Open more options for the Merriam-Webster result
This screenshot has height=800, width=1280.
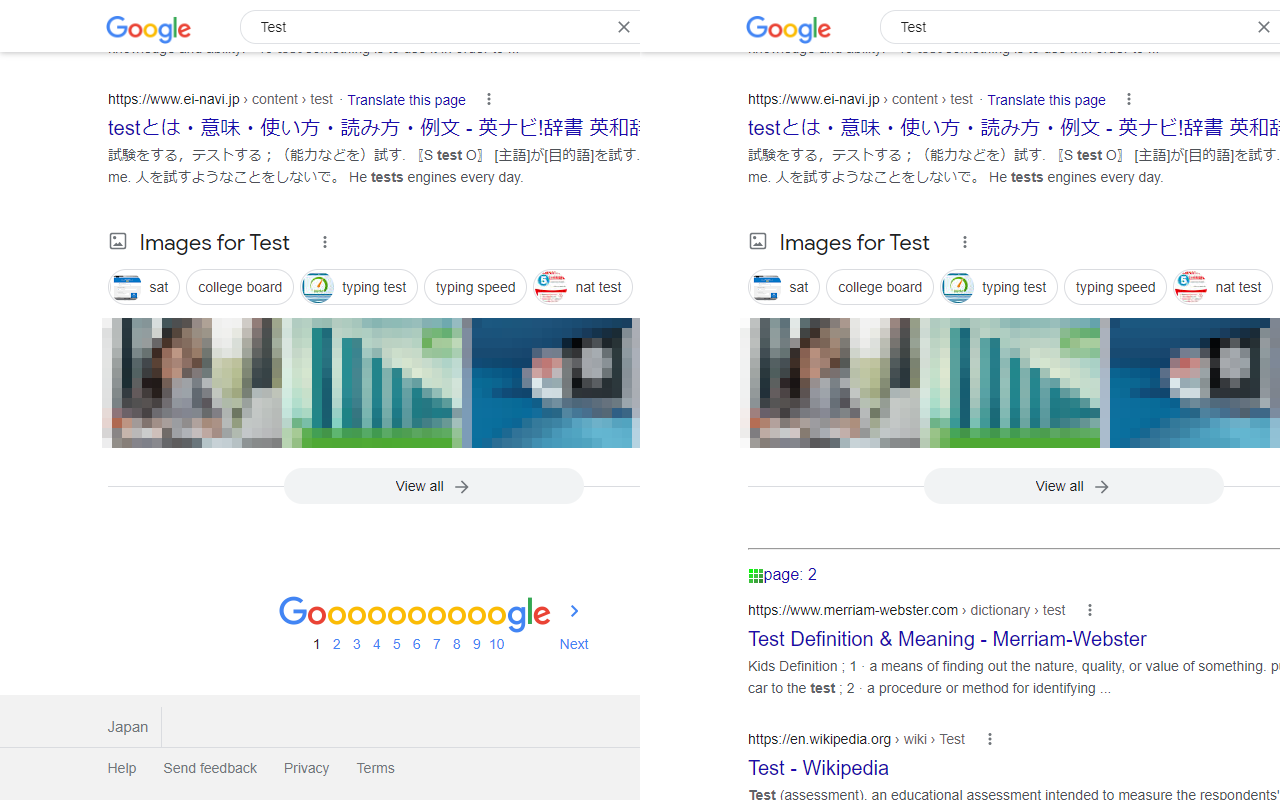[x=1090, y=610]
